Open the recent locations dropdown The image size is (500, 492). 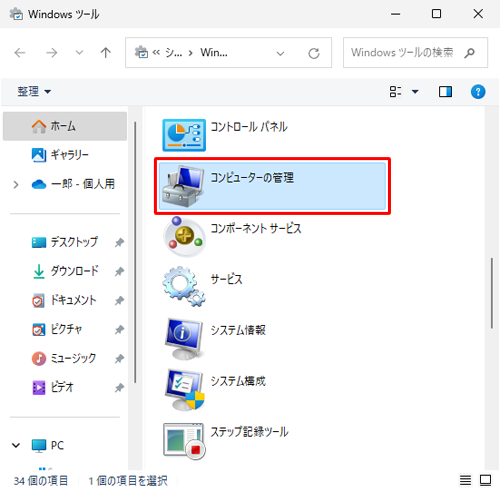pos(79,53)
